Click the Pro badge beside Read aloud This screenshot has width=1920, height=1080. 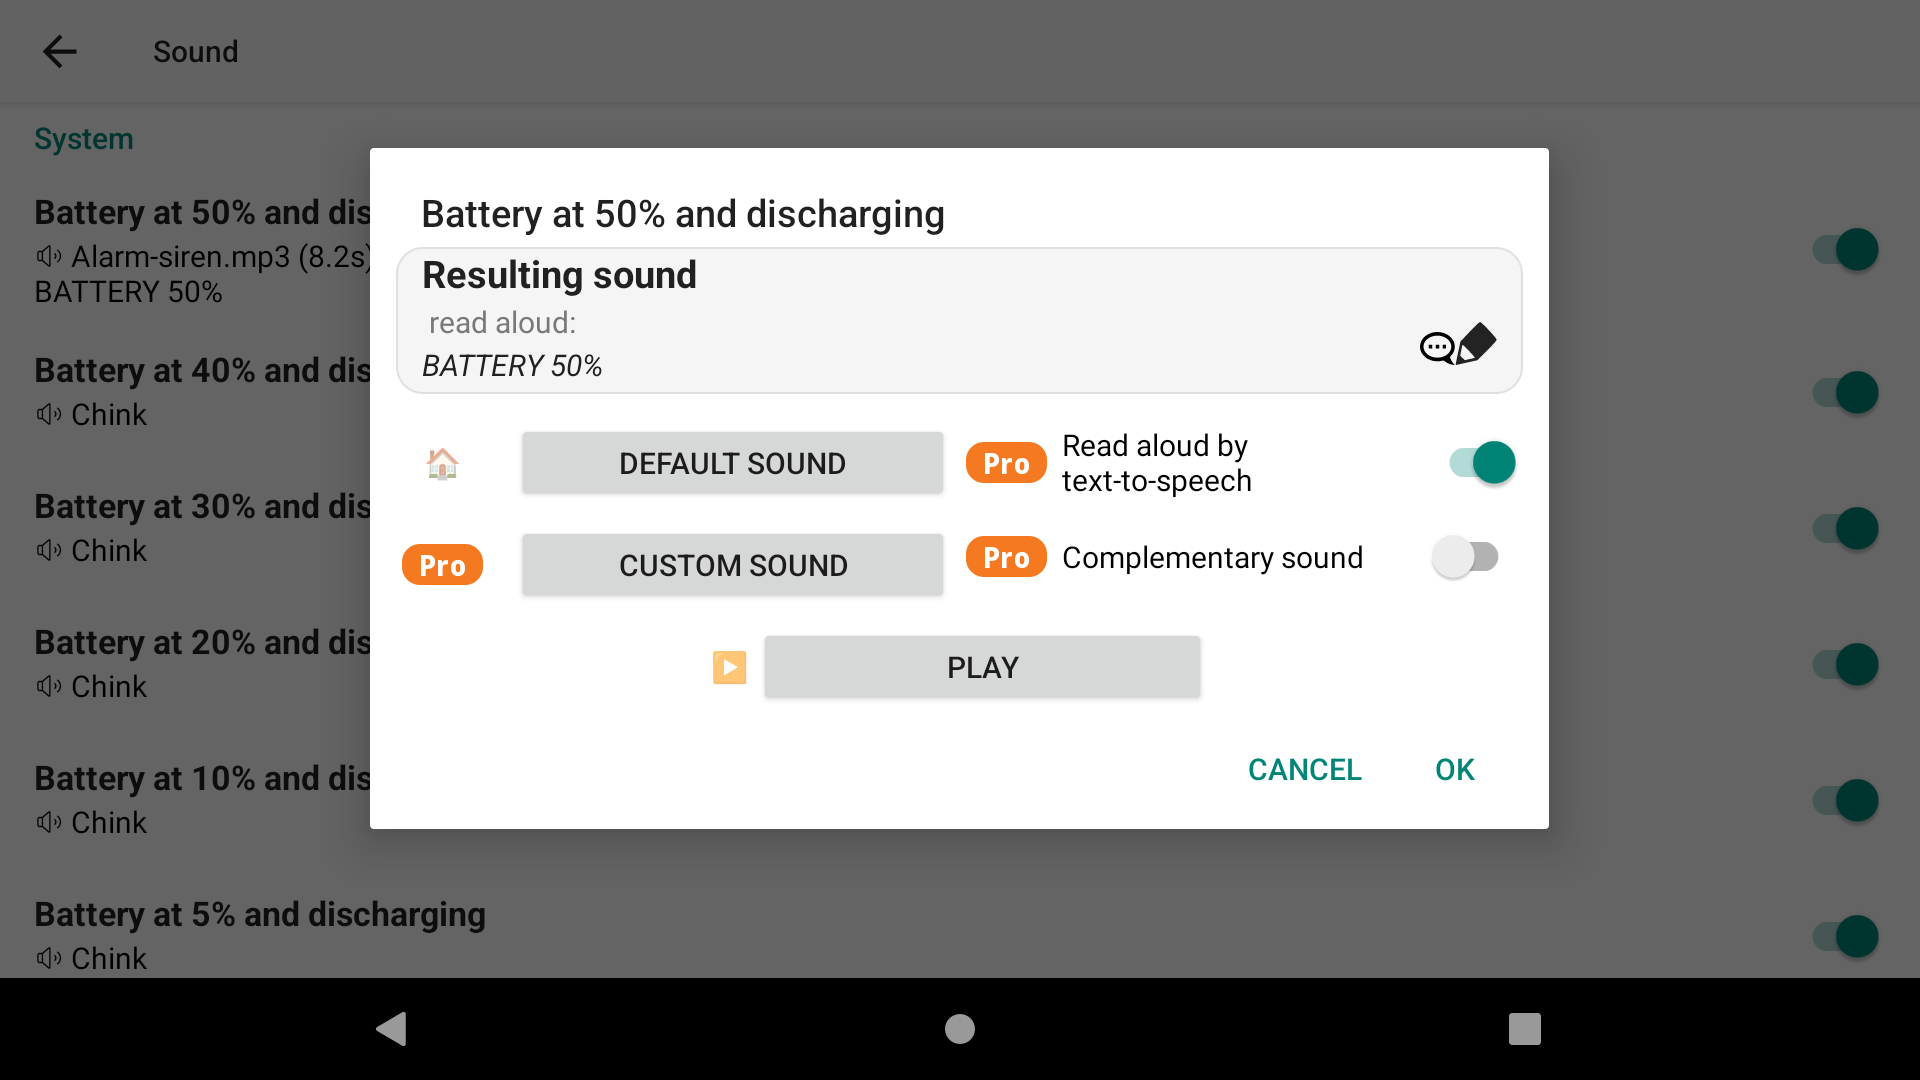[1006, 463]
